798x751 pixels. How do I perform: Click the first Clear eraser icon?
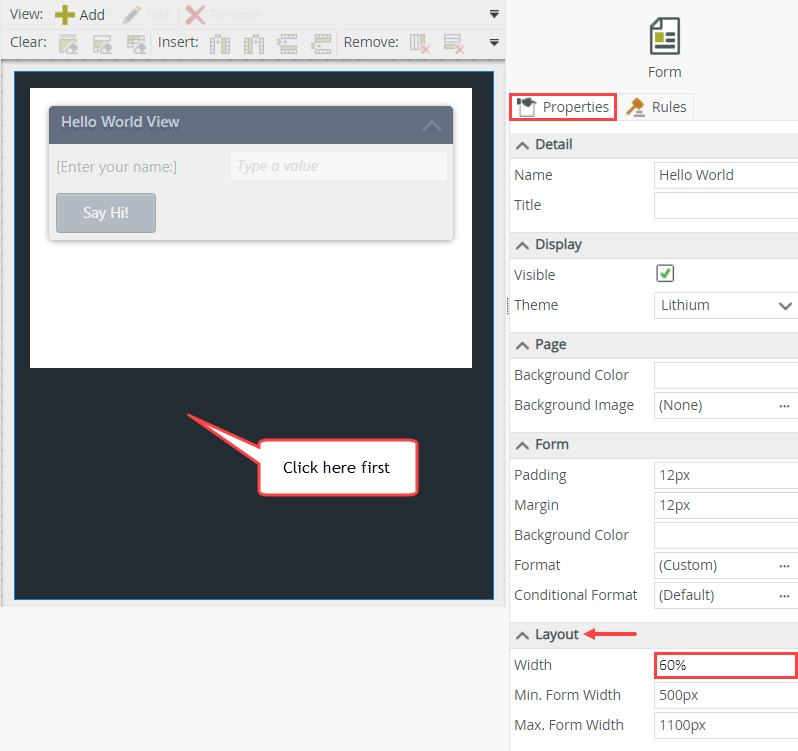[x=68, y=44]
